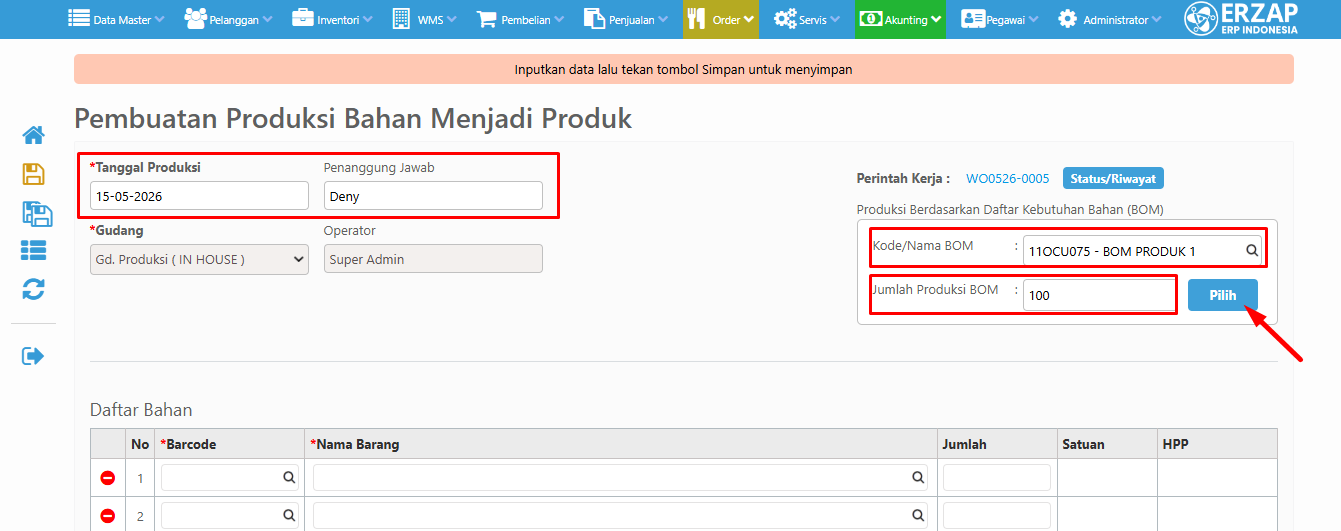Click search magnifier in Kode/Nama BOM field
Screen dimensions: 1341x531
[1251, 251]
